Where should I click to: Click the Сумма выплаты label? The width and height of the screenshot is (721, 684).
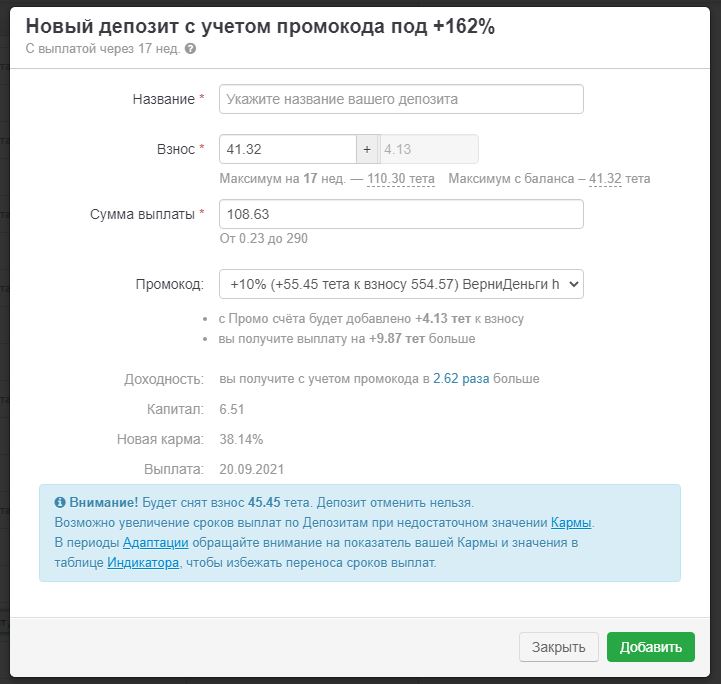[x=142, y=213]
